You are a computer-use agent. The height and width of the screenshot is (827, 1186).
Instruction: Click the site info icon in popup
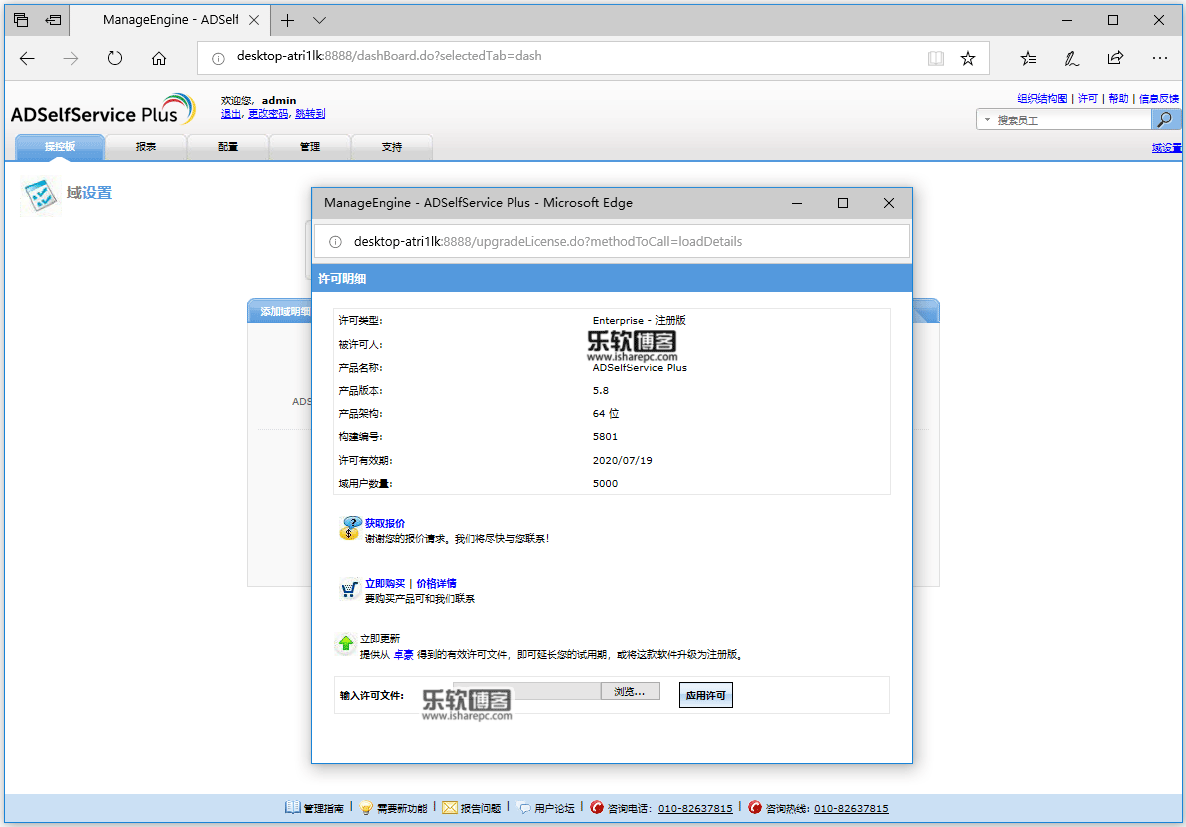pyautogui.click(x=334, y=241)
